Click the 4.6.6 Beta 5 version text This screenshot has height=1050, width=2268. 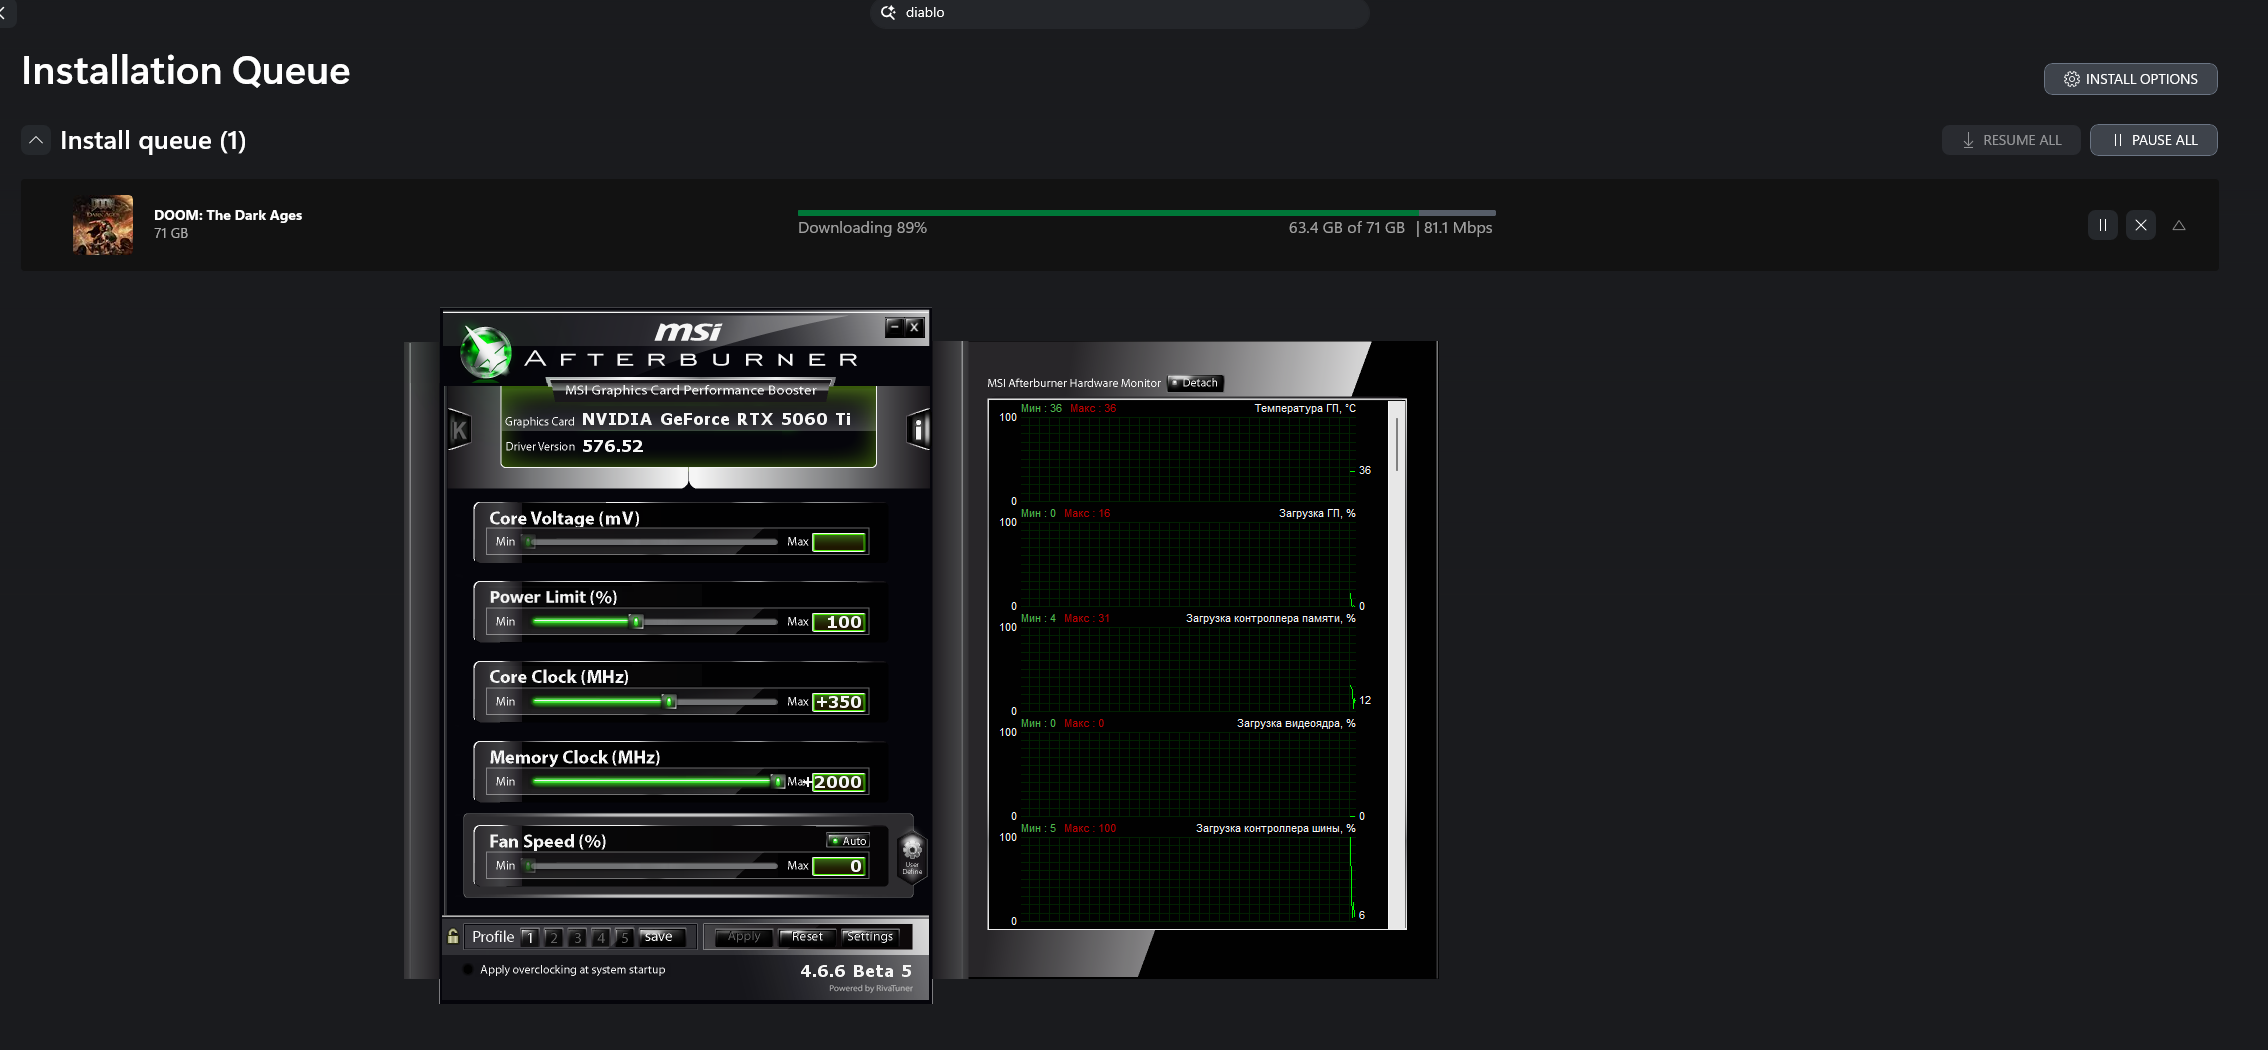[856, 971]
